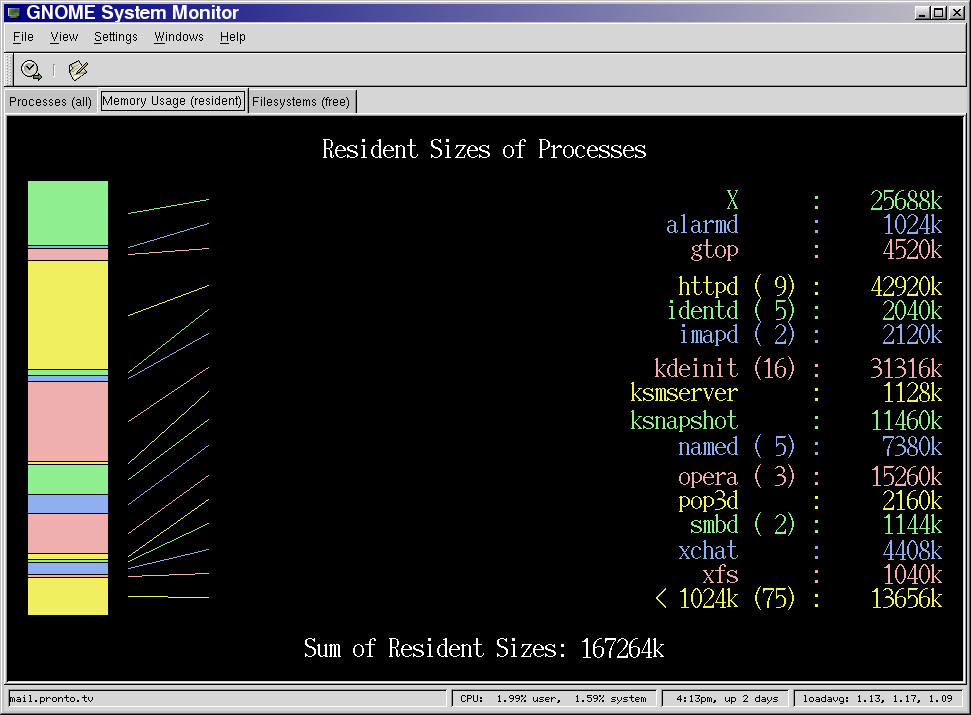
Task: Click the preferences notepad toolbar icon
Action: 78,70
